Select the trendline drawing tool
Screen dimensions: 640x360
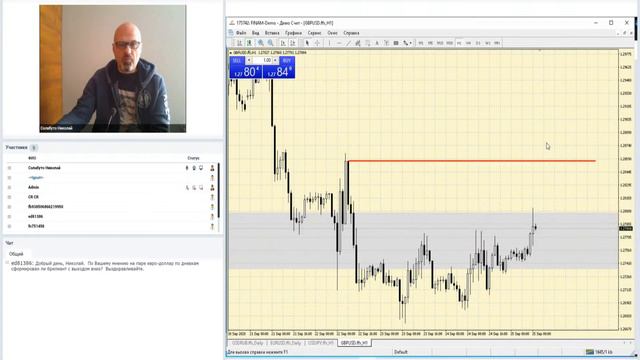[x=348, y=43]
